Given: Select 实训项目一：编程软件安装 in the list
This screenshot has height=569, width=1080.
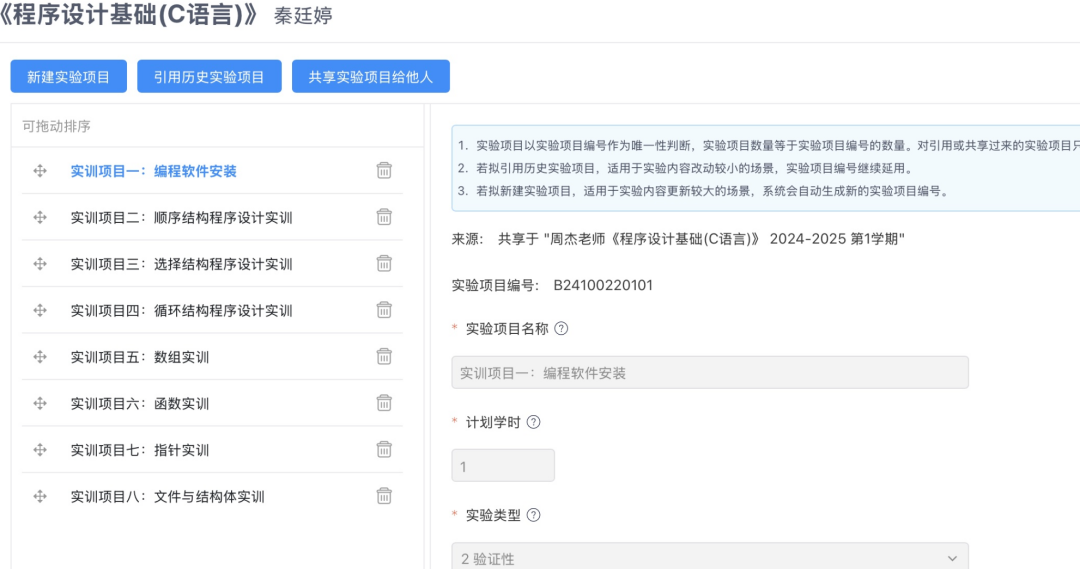Looking at the screenshot, I should pyautogui.click(x=154, y=171).
